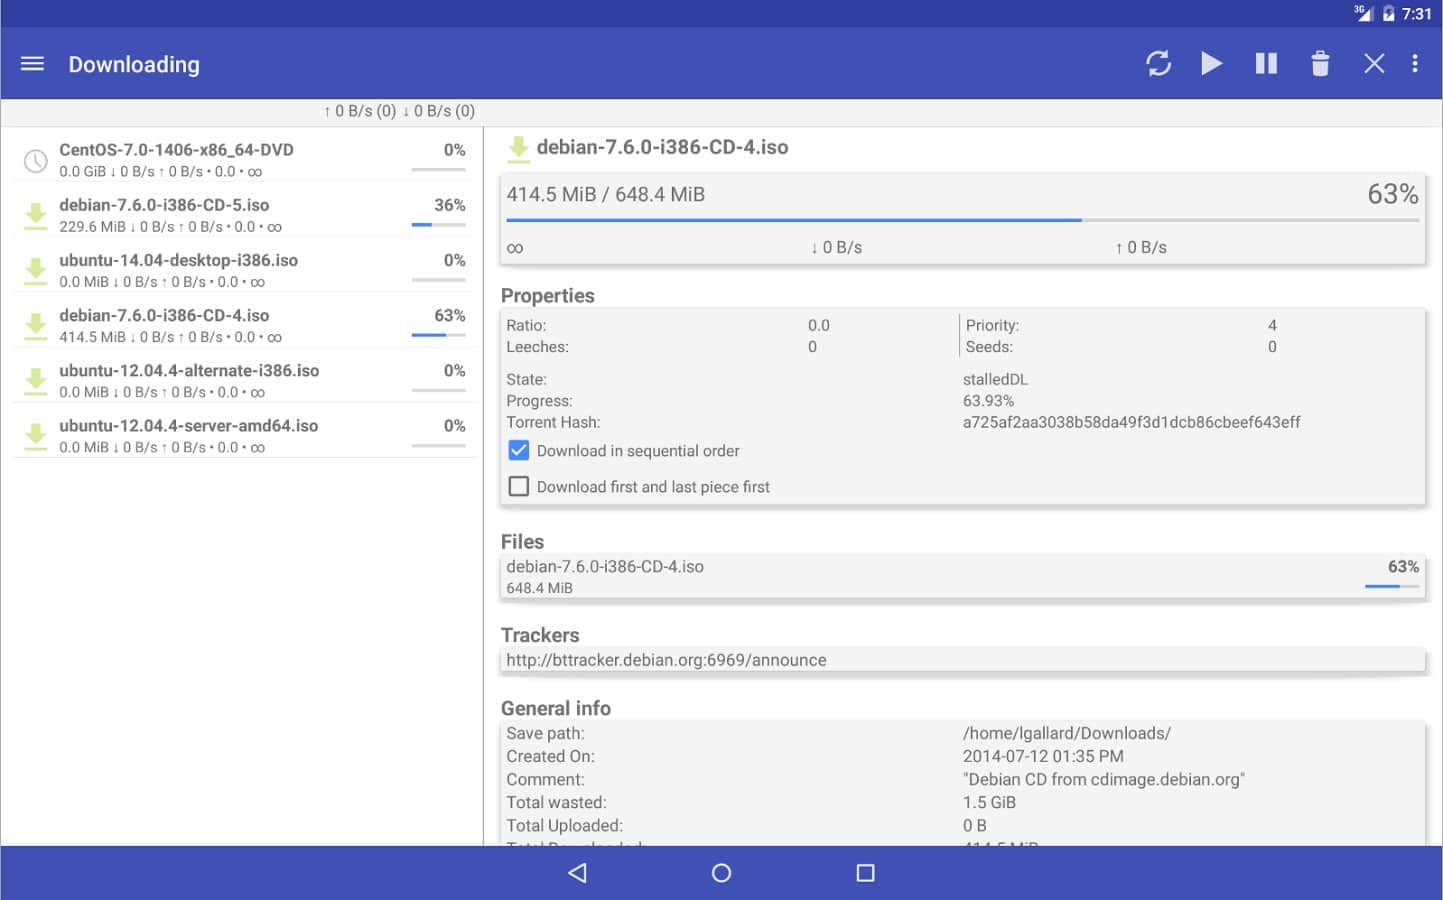Pause the selected torrent
The width and height of the screenshot is (1443, 900).
(1266, 64)
